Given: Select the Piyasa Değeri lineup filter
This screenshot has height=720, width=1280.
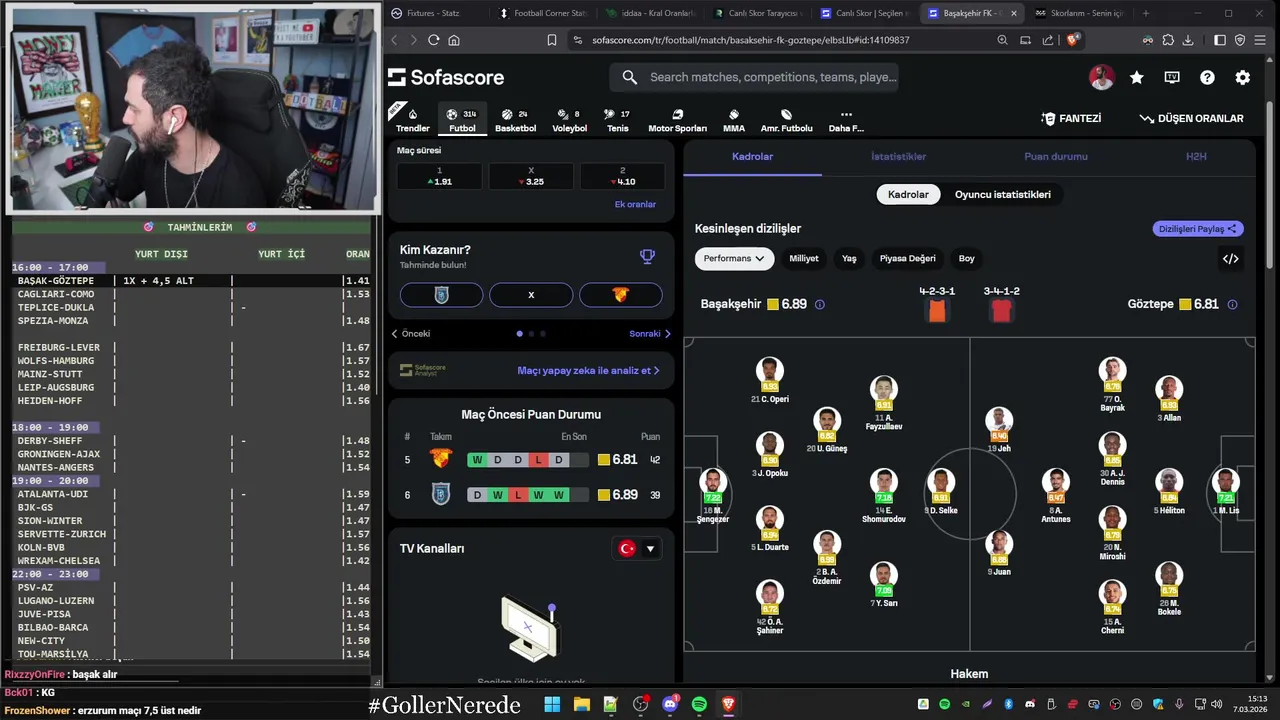Looking at the screenshot, I should pyautogui.click(x=907, y=259).
